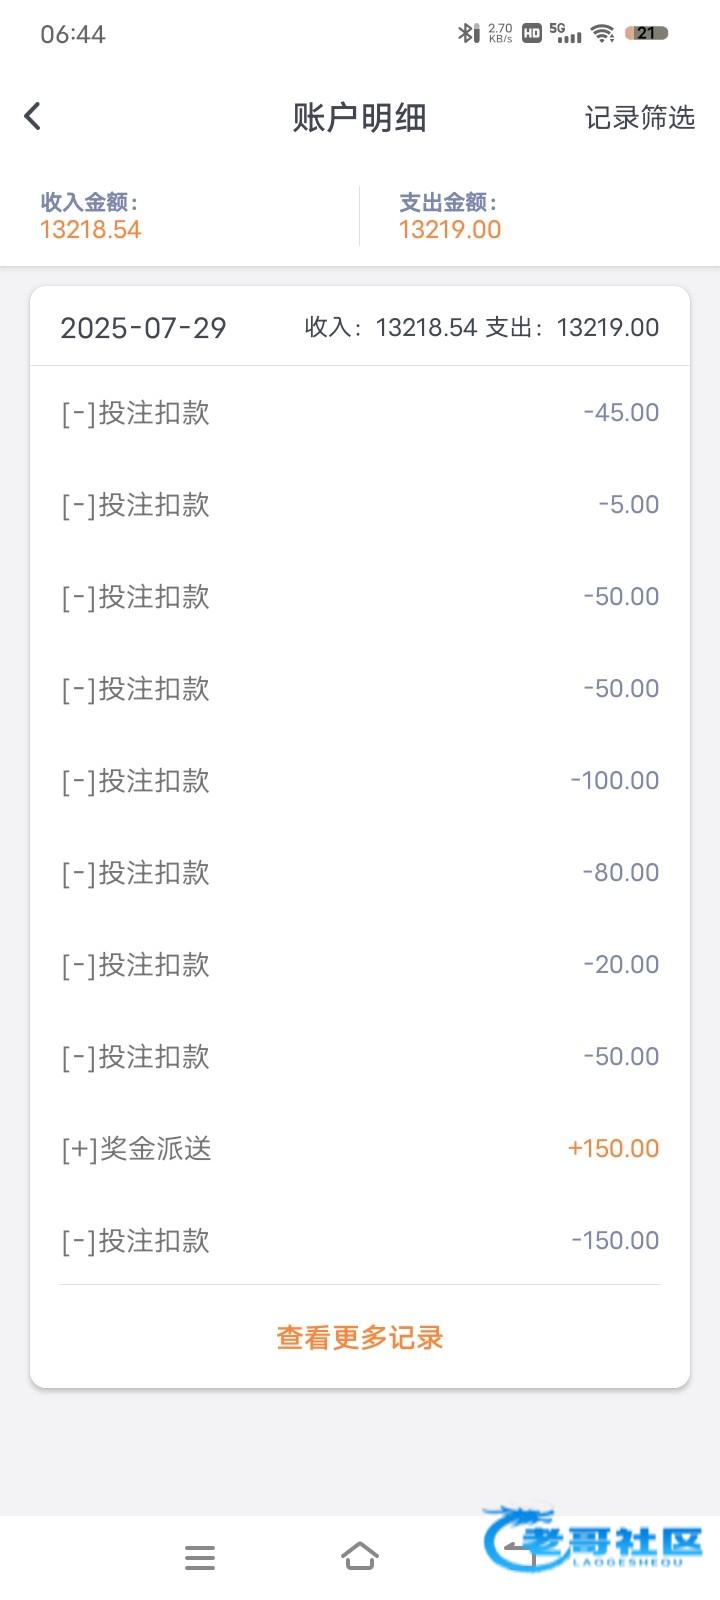Open the 2025-07-29 date header row
The height and width of the screenshot is (1600, 720).
[360, 327]
